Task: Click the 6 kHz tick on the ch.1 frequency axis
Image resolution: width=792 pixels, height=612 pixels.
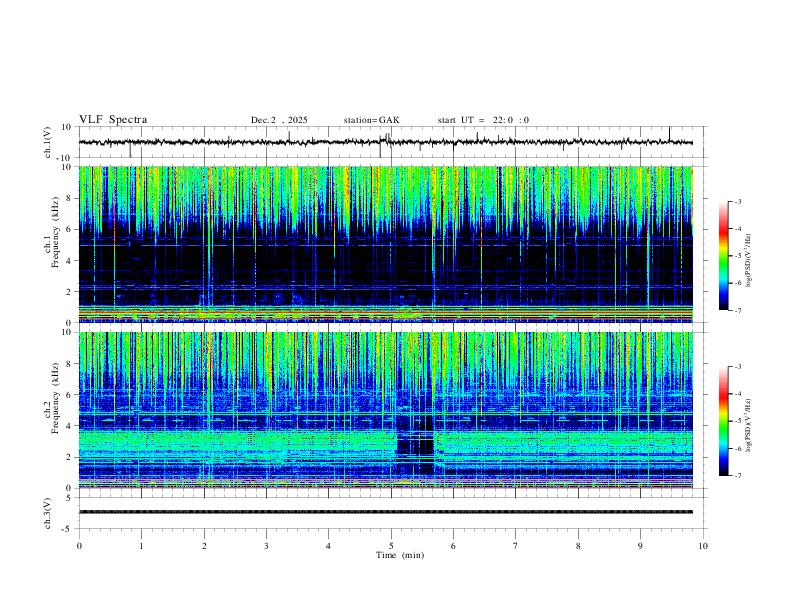Action: tap(69, 229)
